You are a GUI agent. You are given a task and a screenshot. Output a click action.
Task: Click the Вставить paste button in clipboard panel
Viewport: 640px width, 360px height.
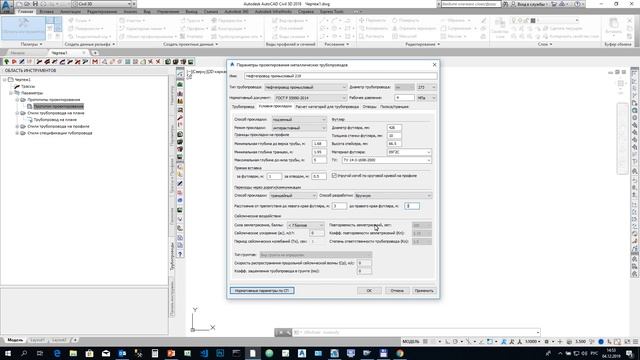point(613,27)
